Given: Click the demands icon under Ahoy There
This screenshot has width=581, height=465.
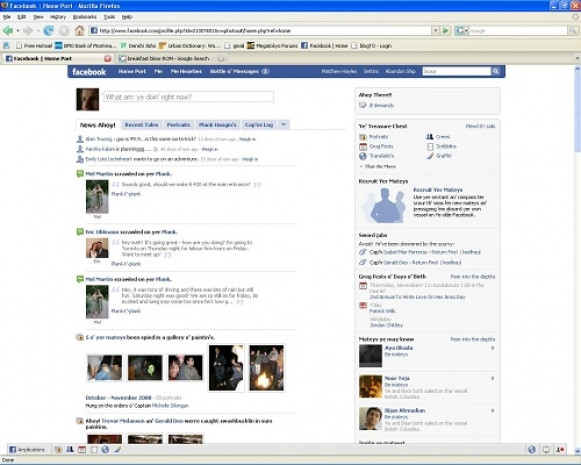Looking at the screenshot, I should (362, 105).
